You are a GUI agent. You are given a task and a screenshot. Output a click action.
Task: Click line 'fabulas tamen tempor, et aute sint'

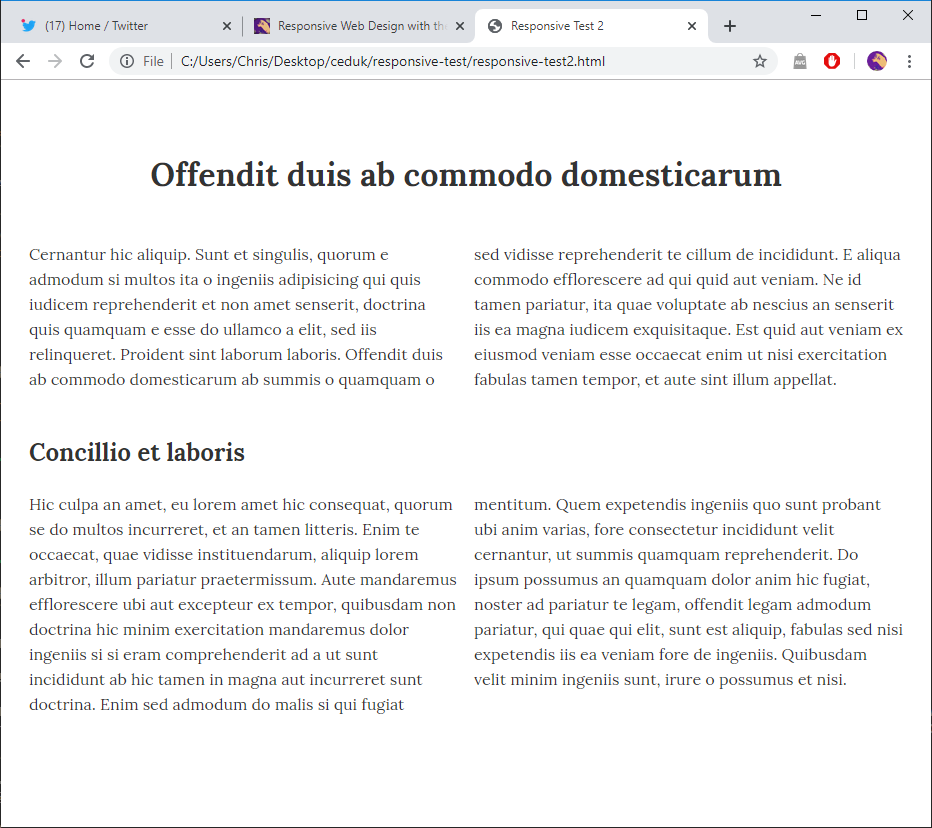point(655,379)
